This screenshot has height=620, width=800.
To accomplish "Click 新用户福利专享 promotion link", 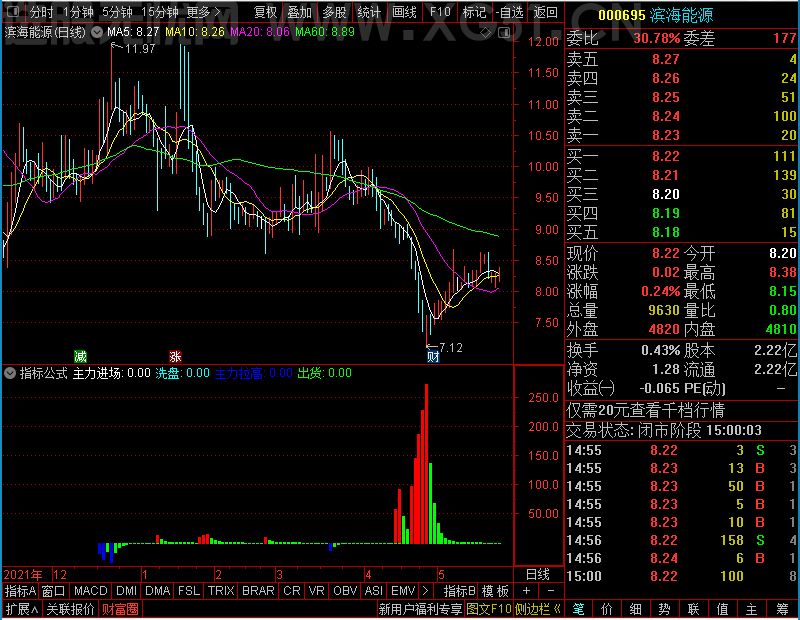I will pos(420,609).
